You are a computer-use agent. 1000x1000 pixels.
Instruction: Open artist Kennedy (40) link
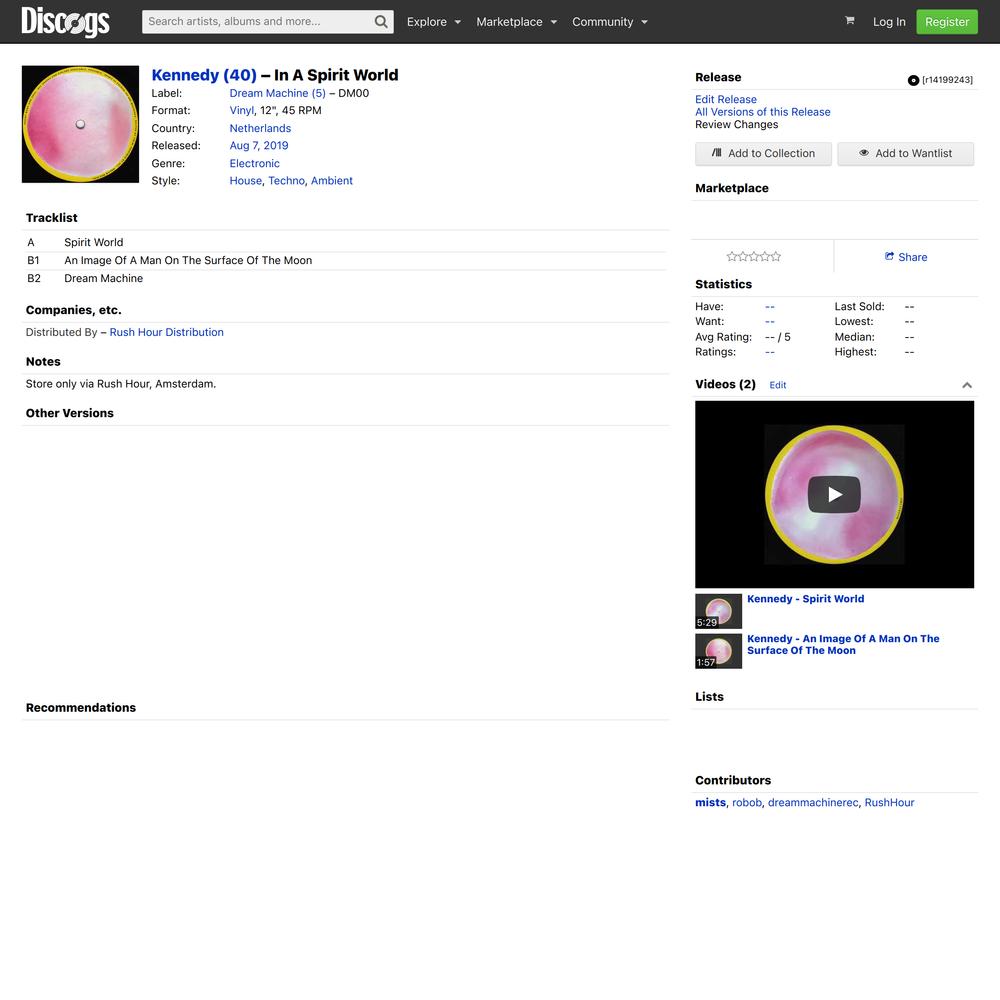coord(204,75)
